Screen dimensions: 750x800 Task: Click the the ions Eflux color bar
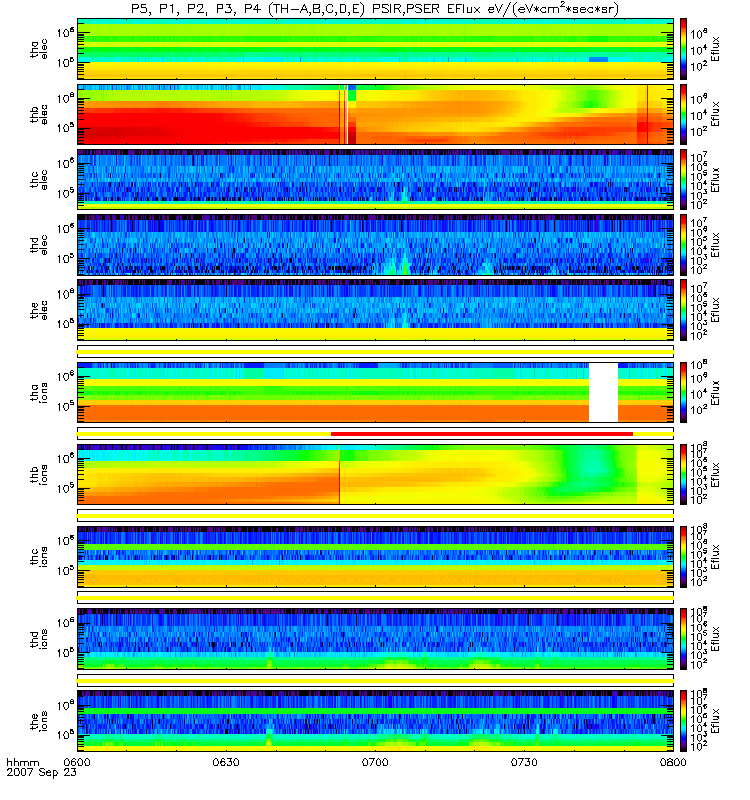click(x=683, y=720)
